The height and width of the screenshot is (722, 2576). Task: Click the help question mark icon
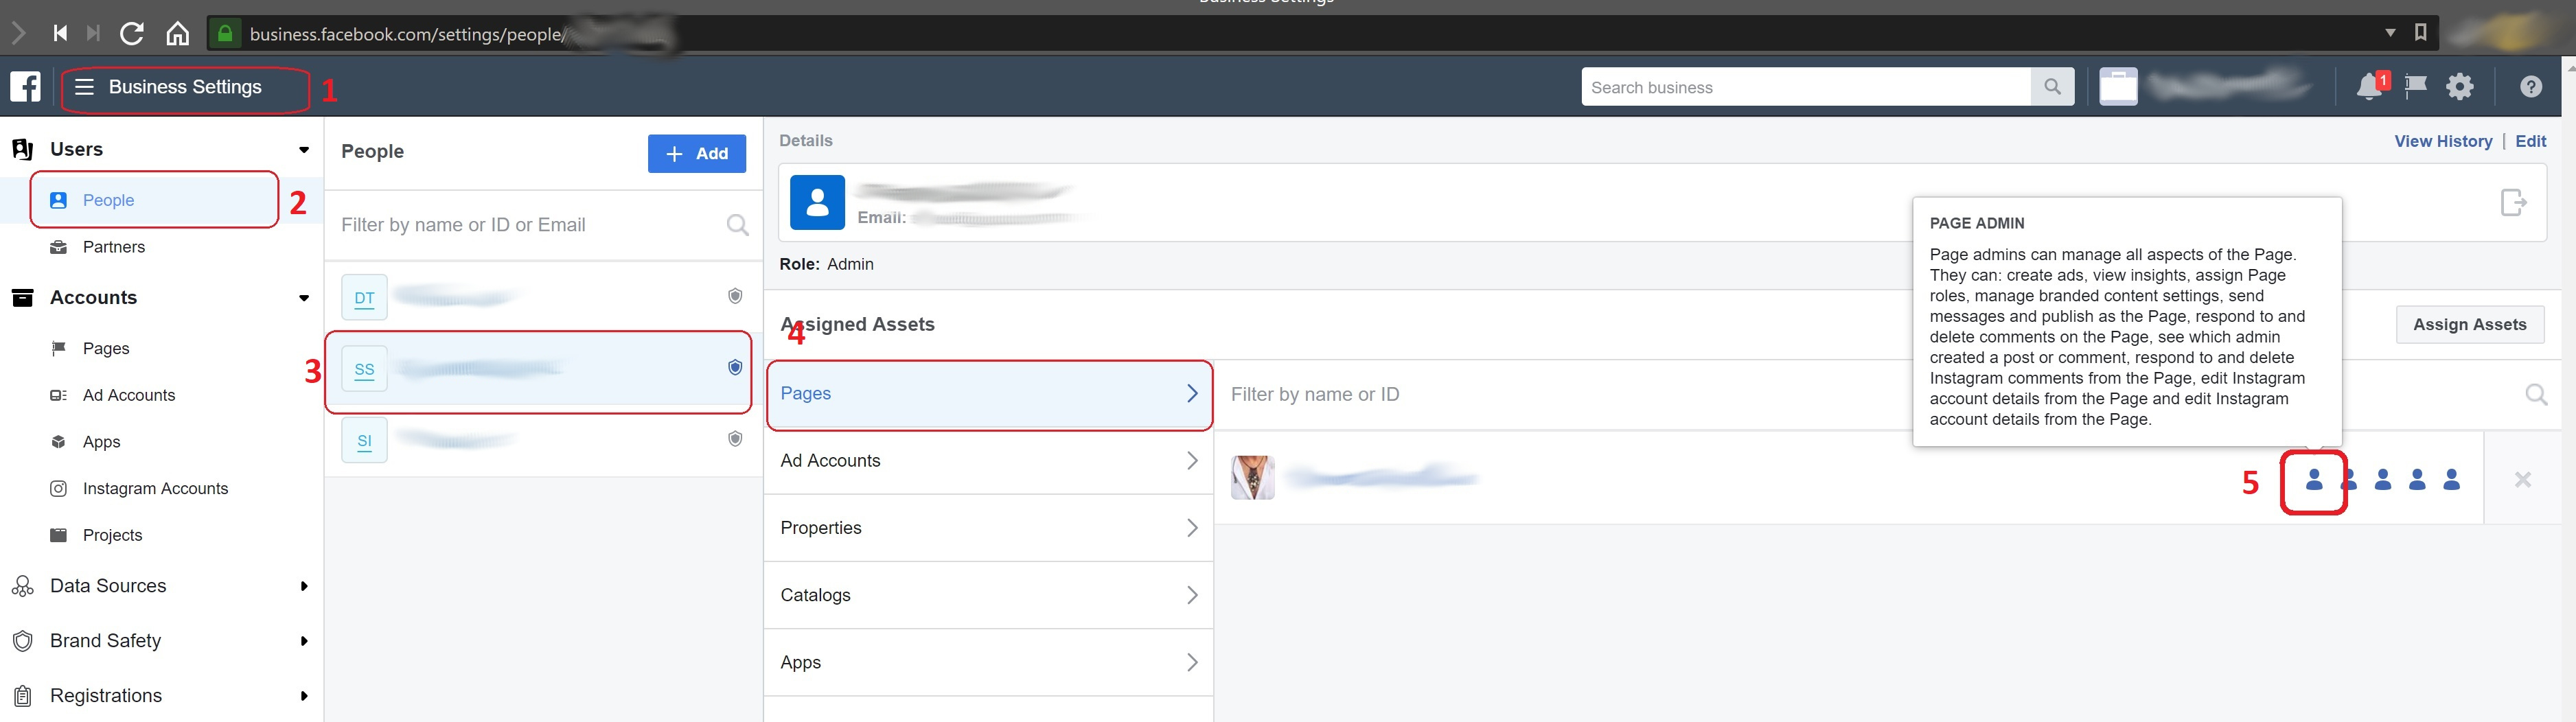2530,86
